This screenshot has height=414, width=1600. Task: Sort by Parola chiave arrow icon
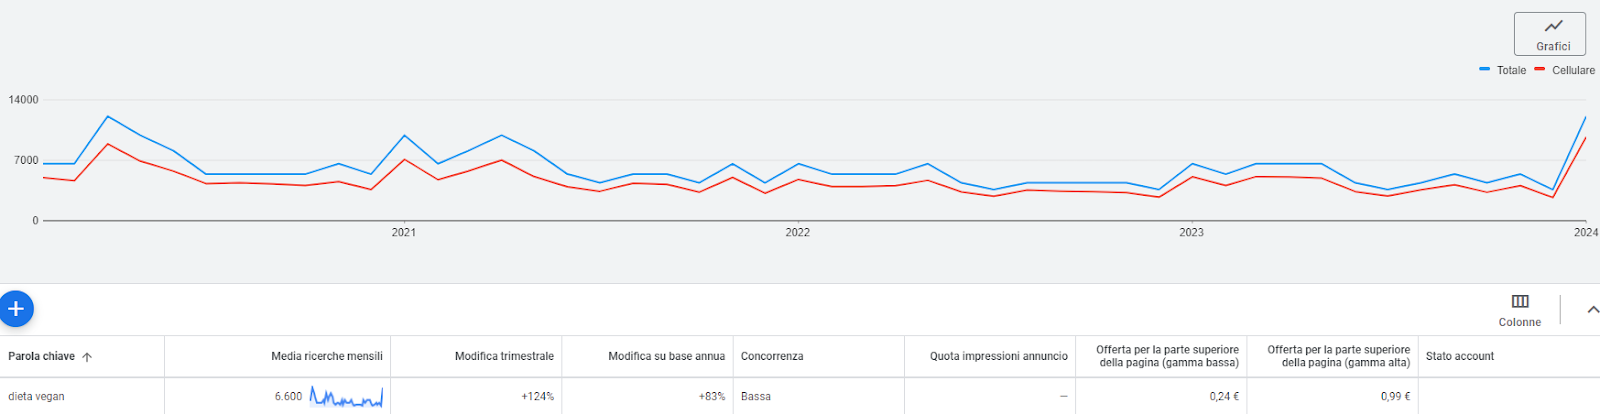pos(87,357)
